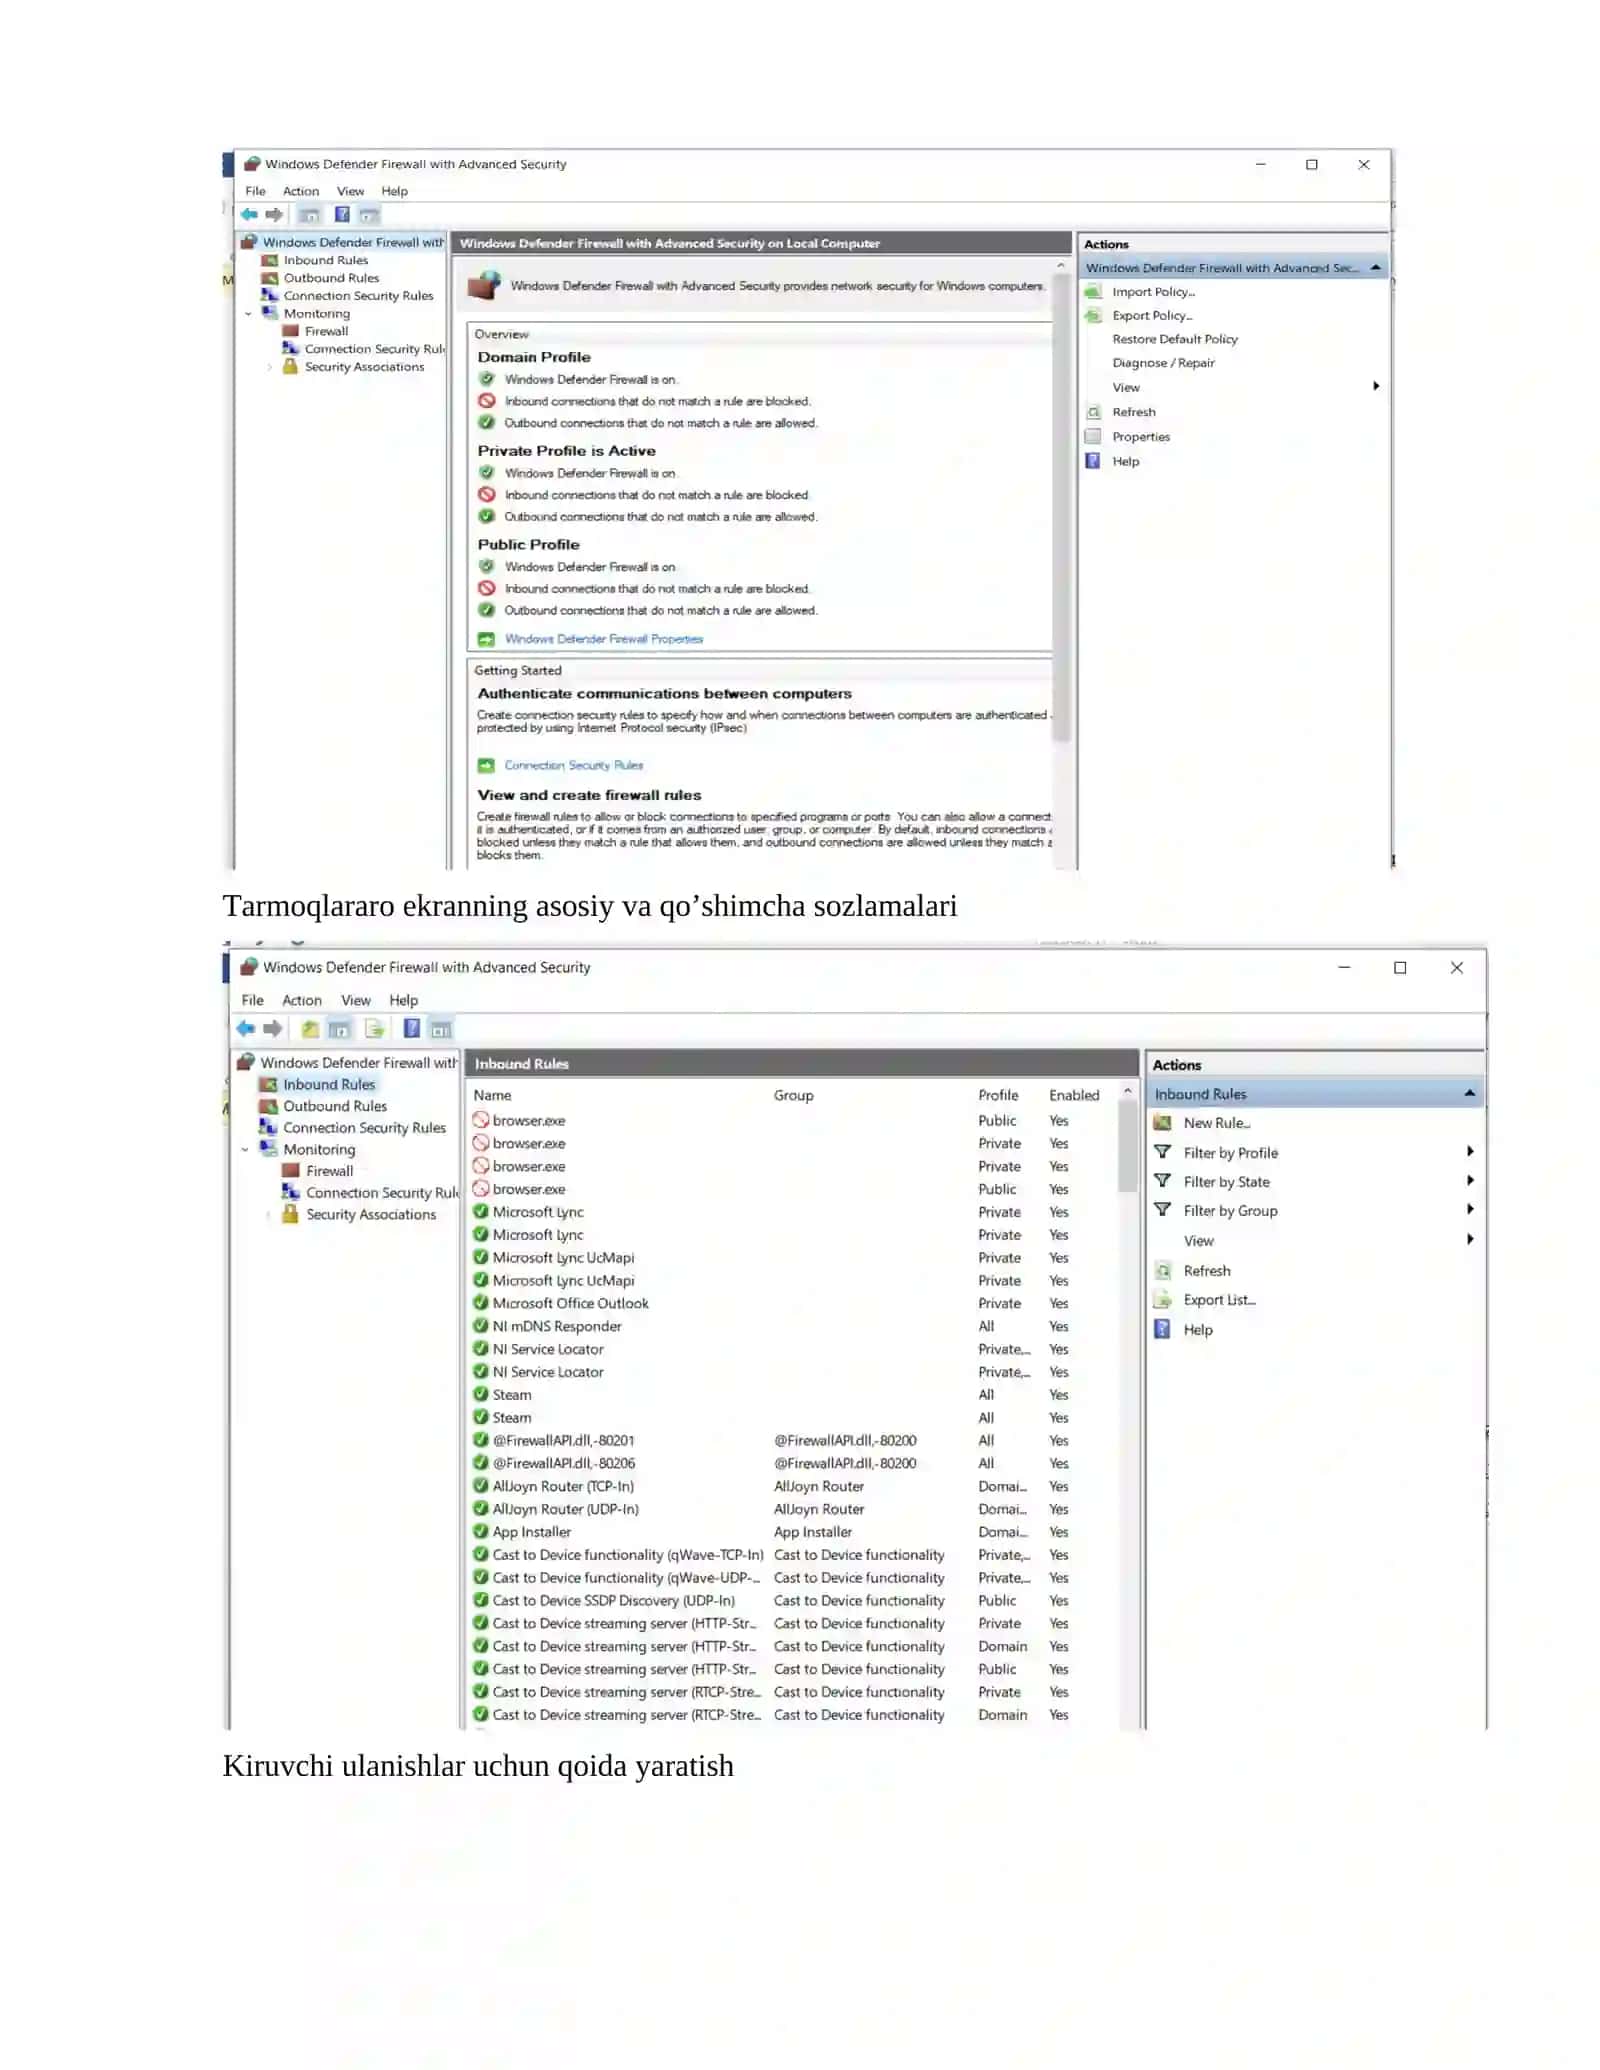
Task: Sort rules by the Enabled column header
Action: (1074, 1095)
